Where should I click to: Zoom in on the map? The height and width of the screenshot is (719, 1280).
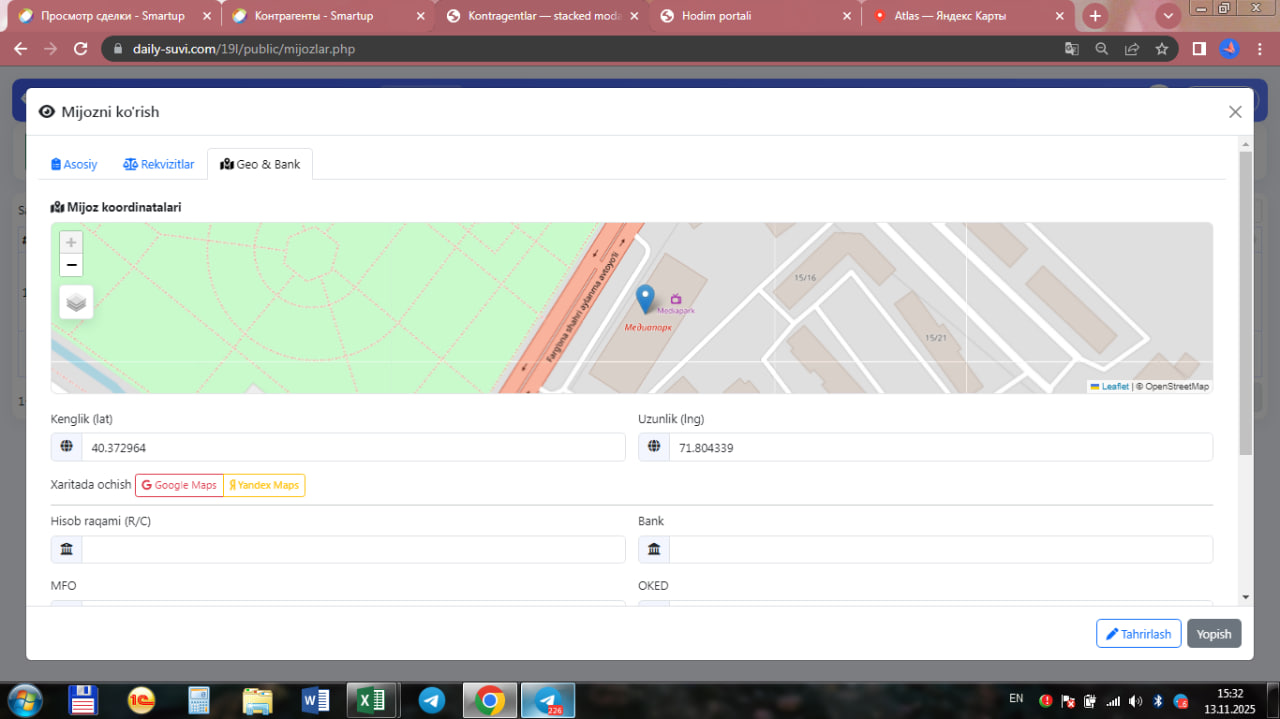pos(71,243)
